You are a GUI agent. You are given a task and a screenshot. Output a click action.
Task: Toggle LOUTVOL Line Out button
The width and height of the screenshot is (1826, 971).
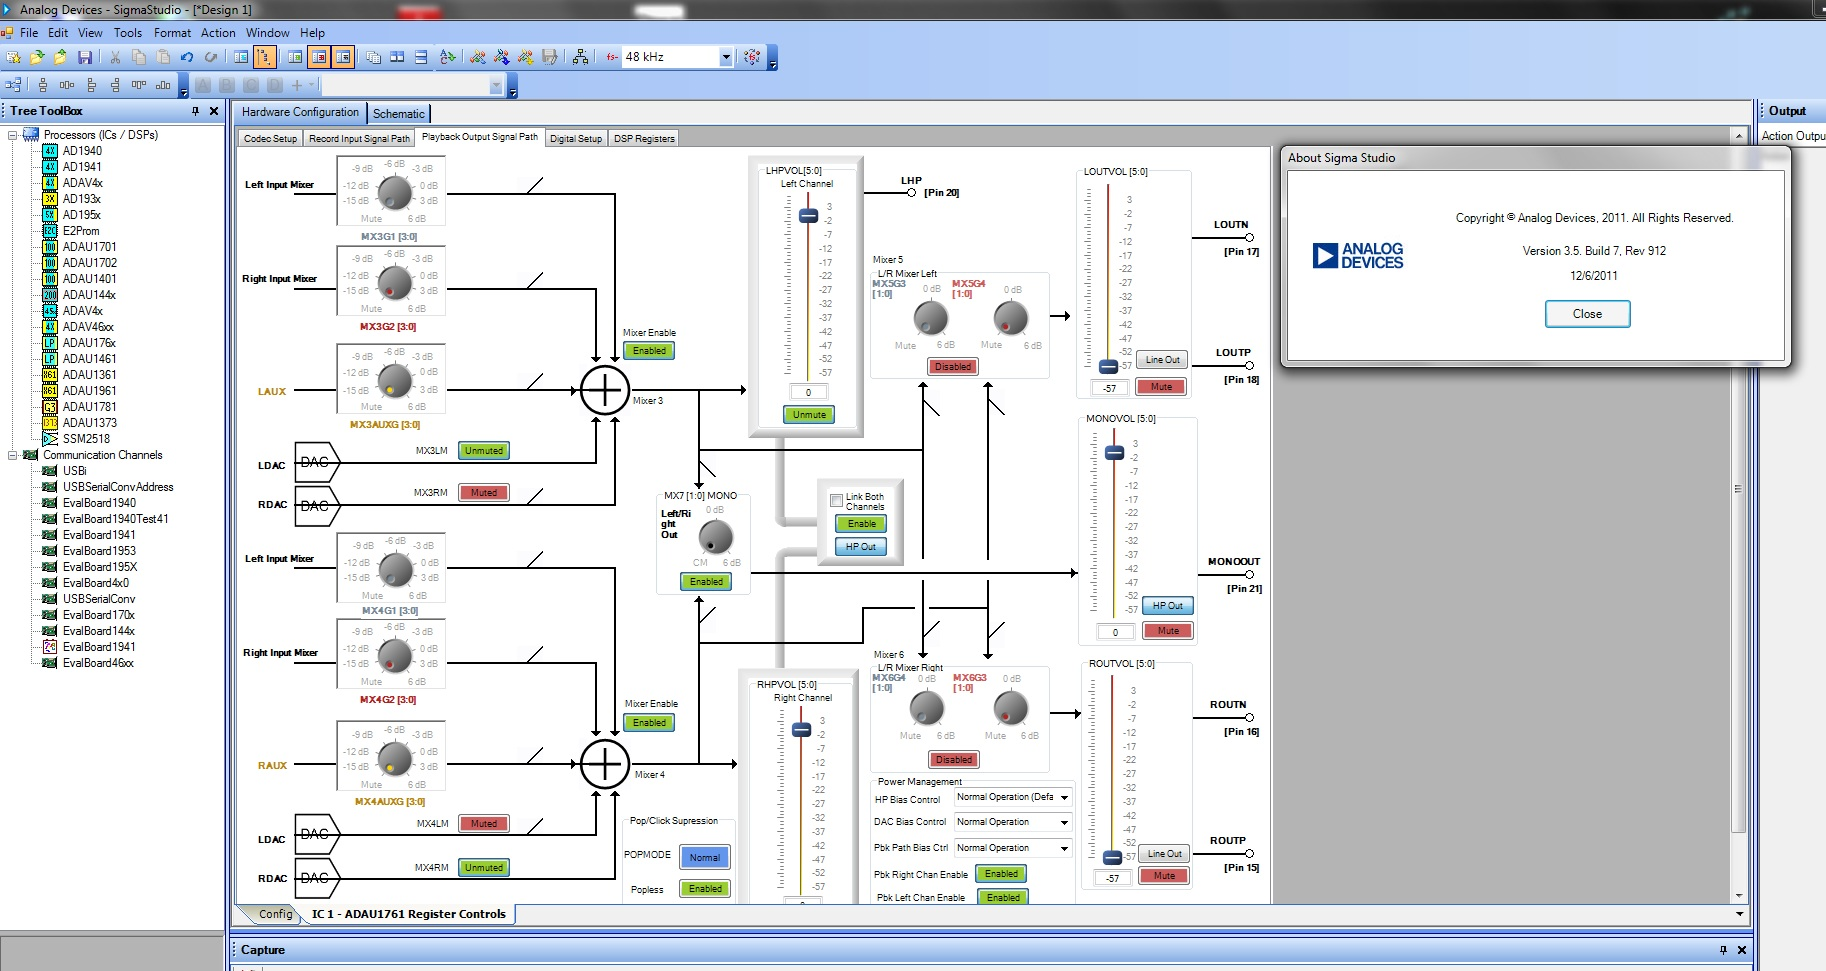1162,360
